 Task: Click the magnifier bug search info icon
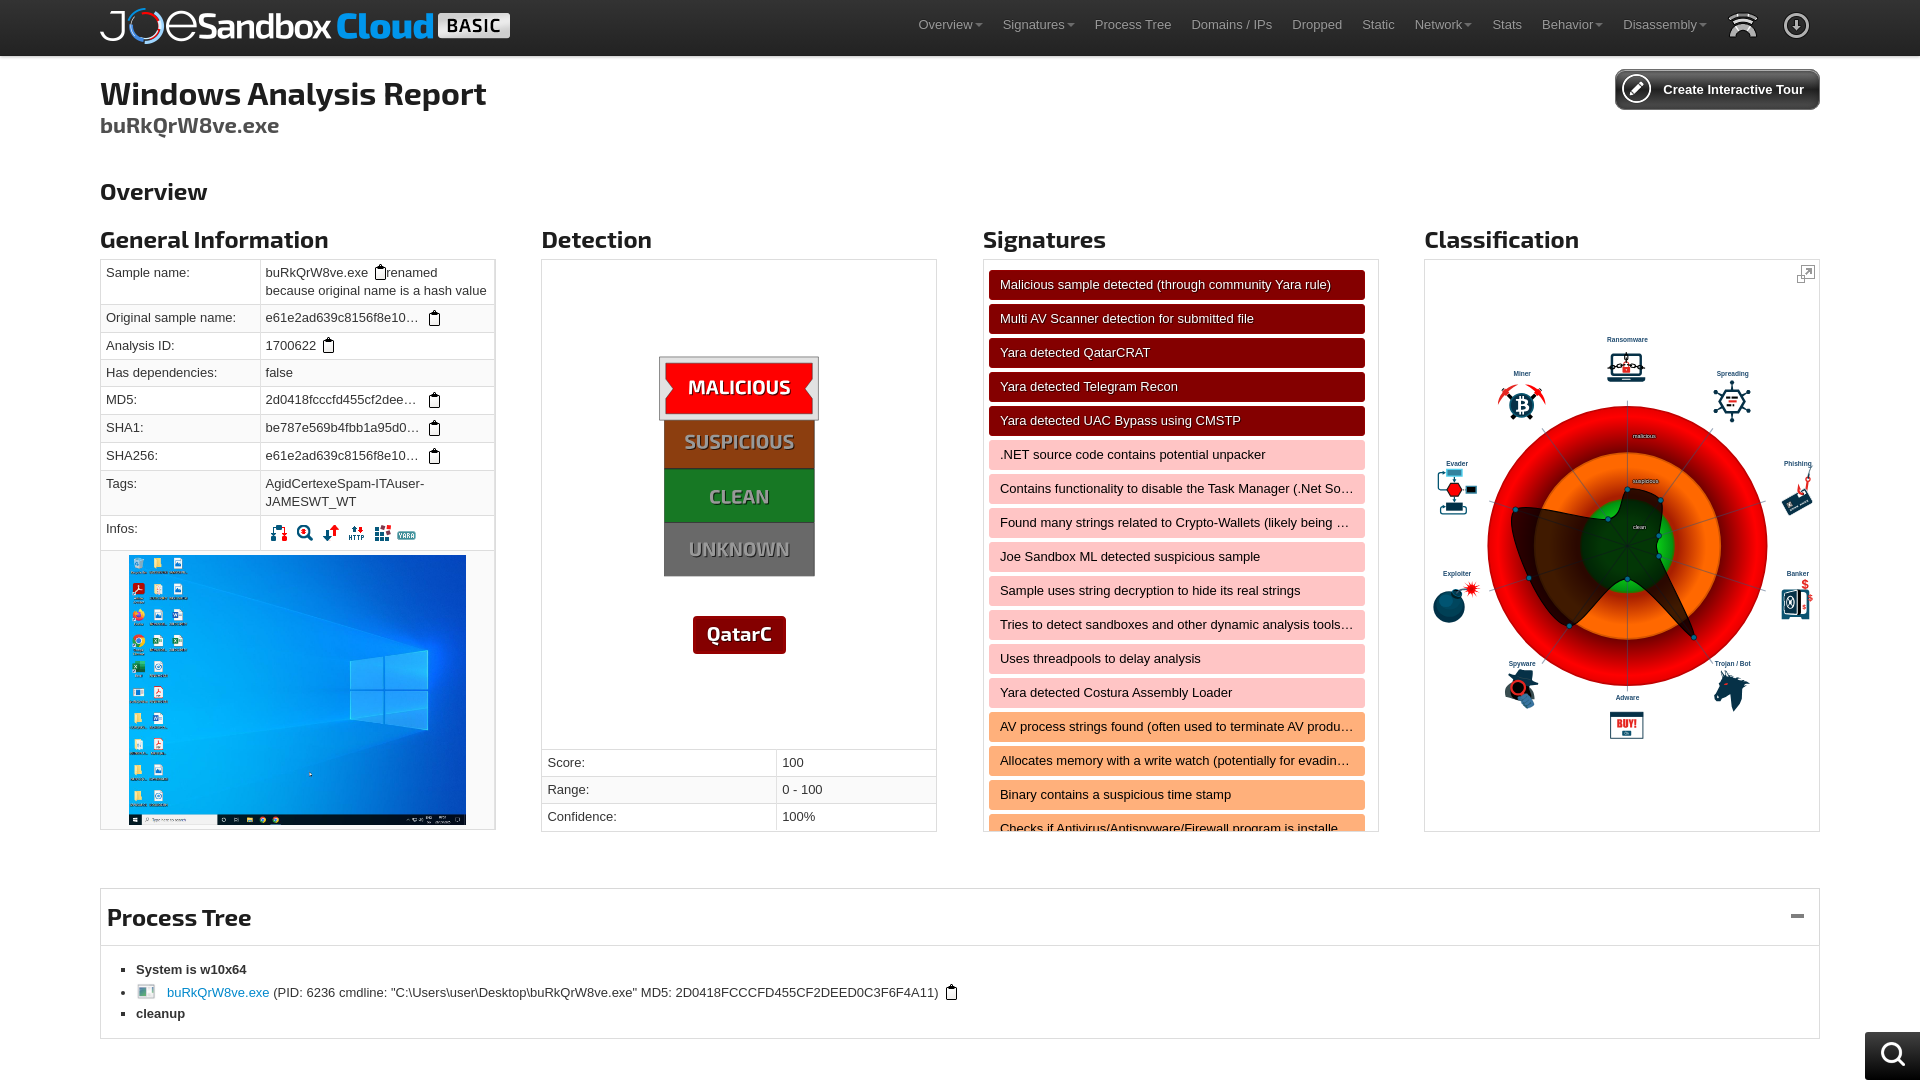tap(305, 534)
